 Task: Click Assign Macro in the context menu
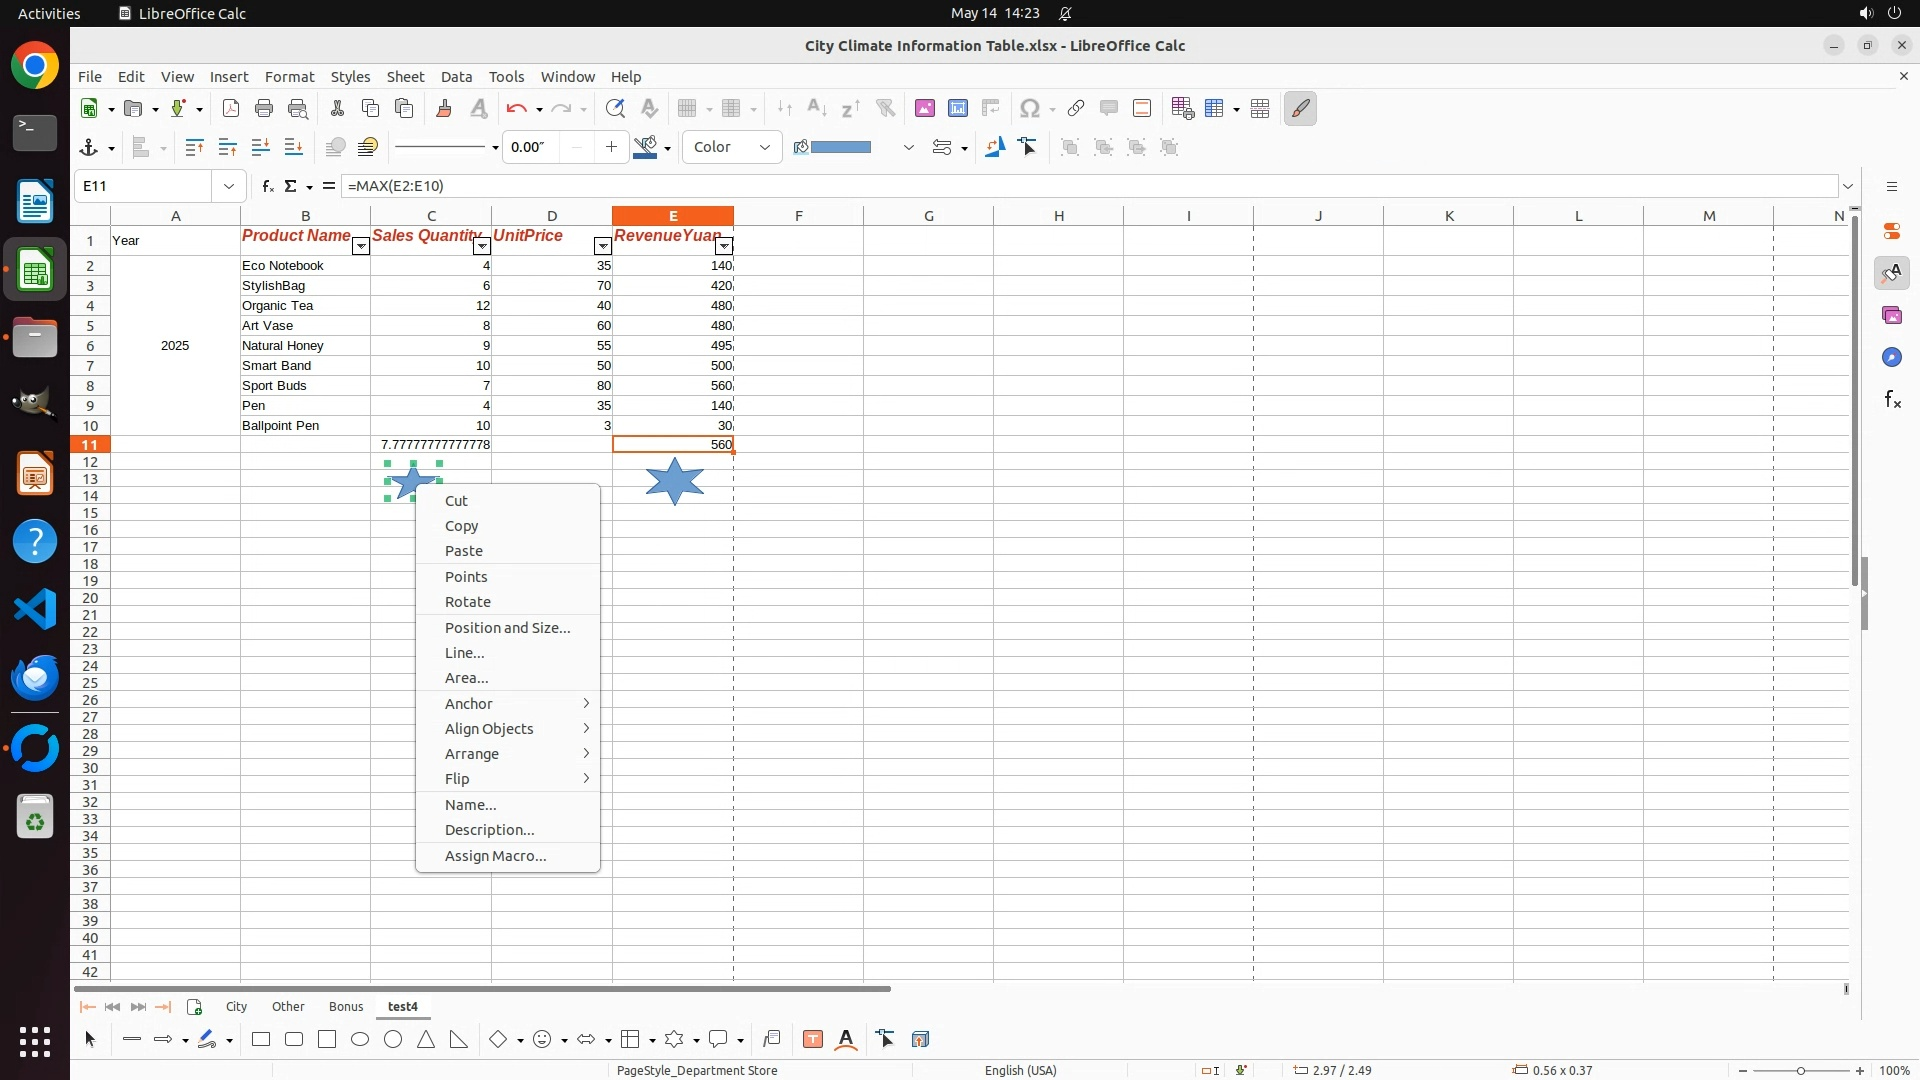coord(495,856)
